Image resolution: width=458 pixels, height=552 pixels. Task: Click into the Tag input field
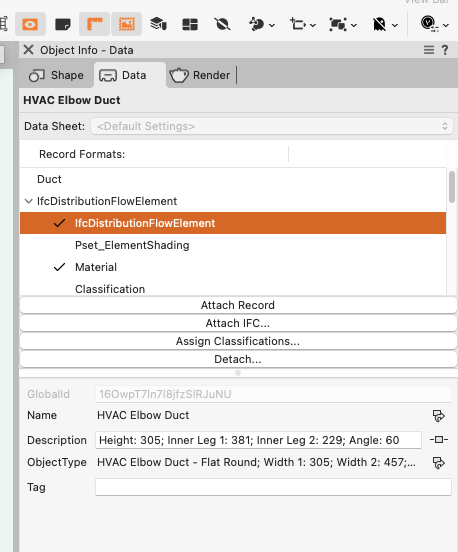pyautogui.click(x=273, y=487)
